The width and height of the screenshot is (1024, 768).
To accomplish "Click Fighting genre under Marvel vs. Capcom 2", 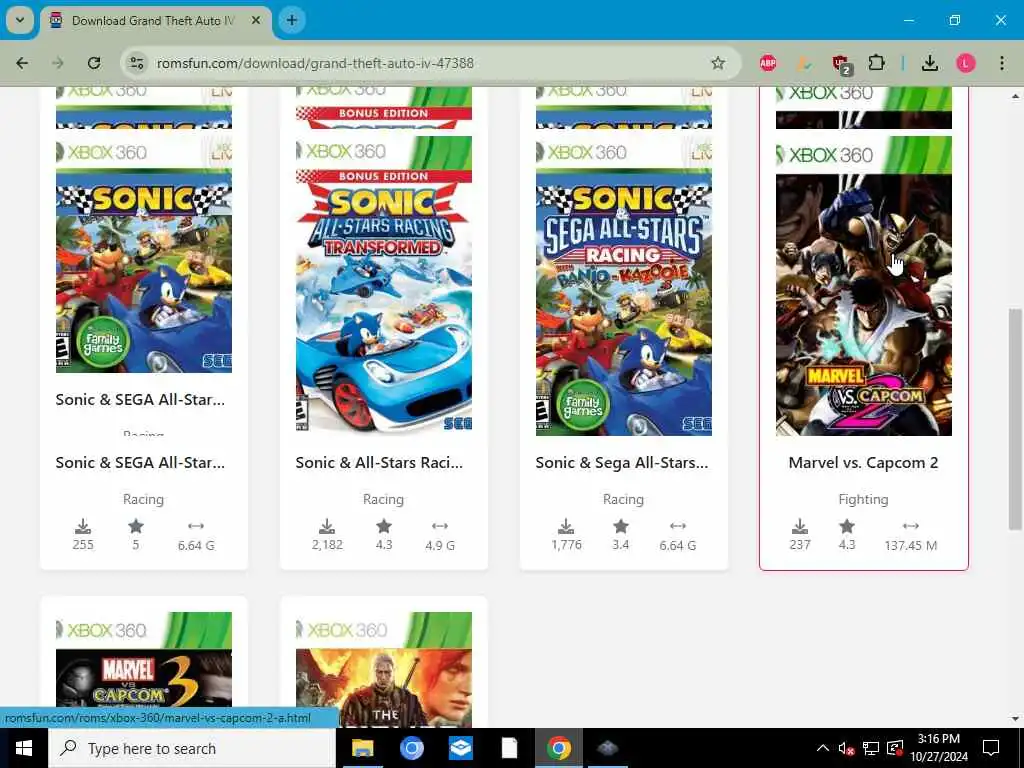I will point(863,499).
